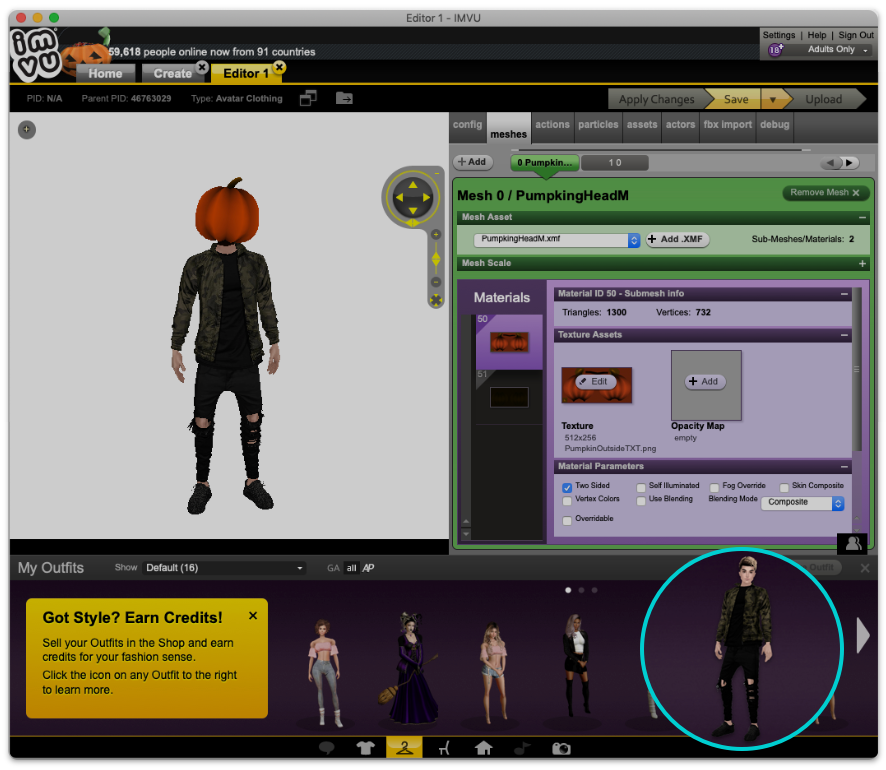
Task: Open the furniture chair icon in bottom bar
Action: coord(444,748)
